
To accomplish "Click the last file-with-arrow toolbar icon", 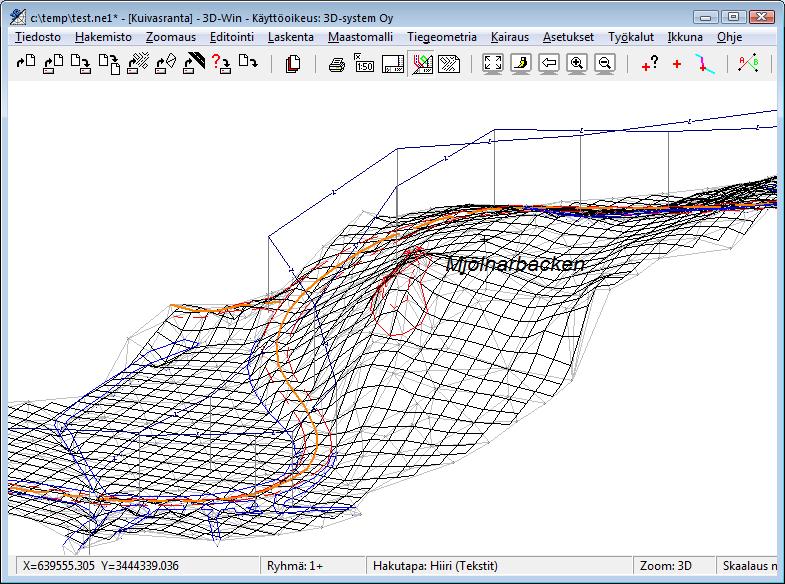I will [248, 63].
